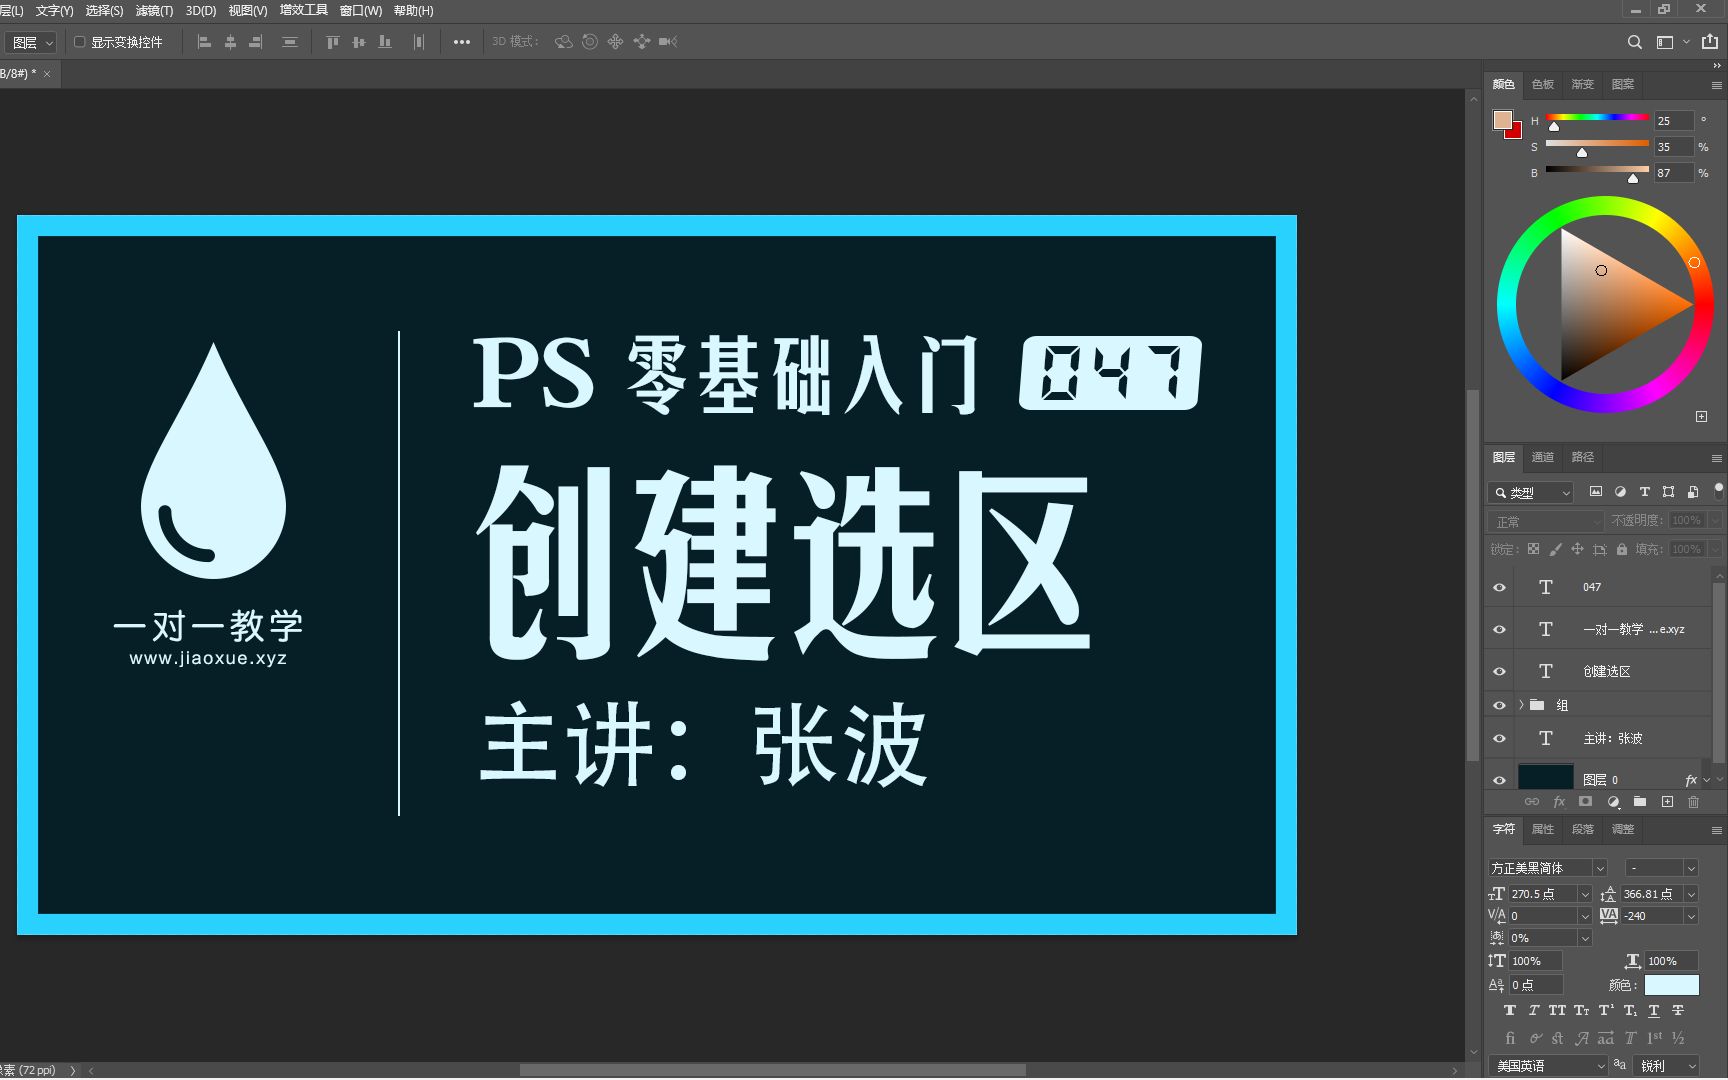Click the foreground color swatch
Screen dimensions: 1728x1080
tap(1502, 120)
